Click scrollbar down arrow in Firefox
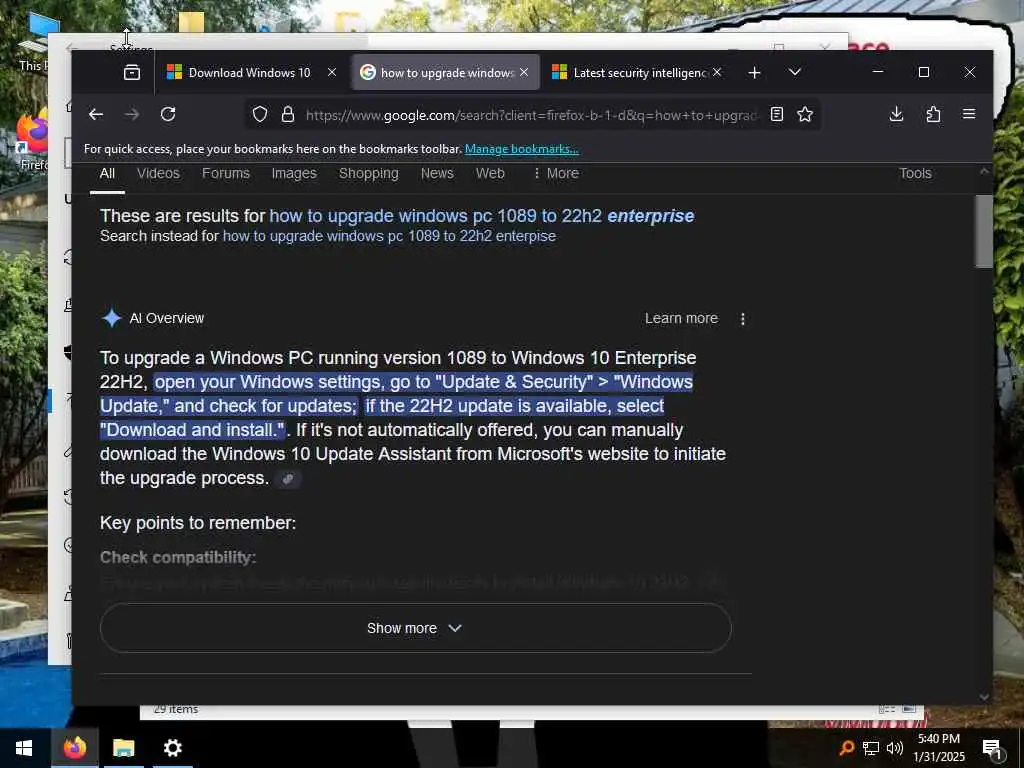Viewport: 1024px width, 768px height. click(984, 697)
